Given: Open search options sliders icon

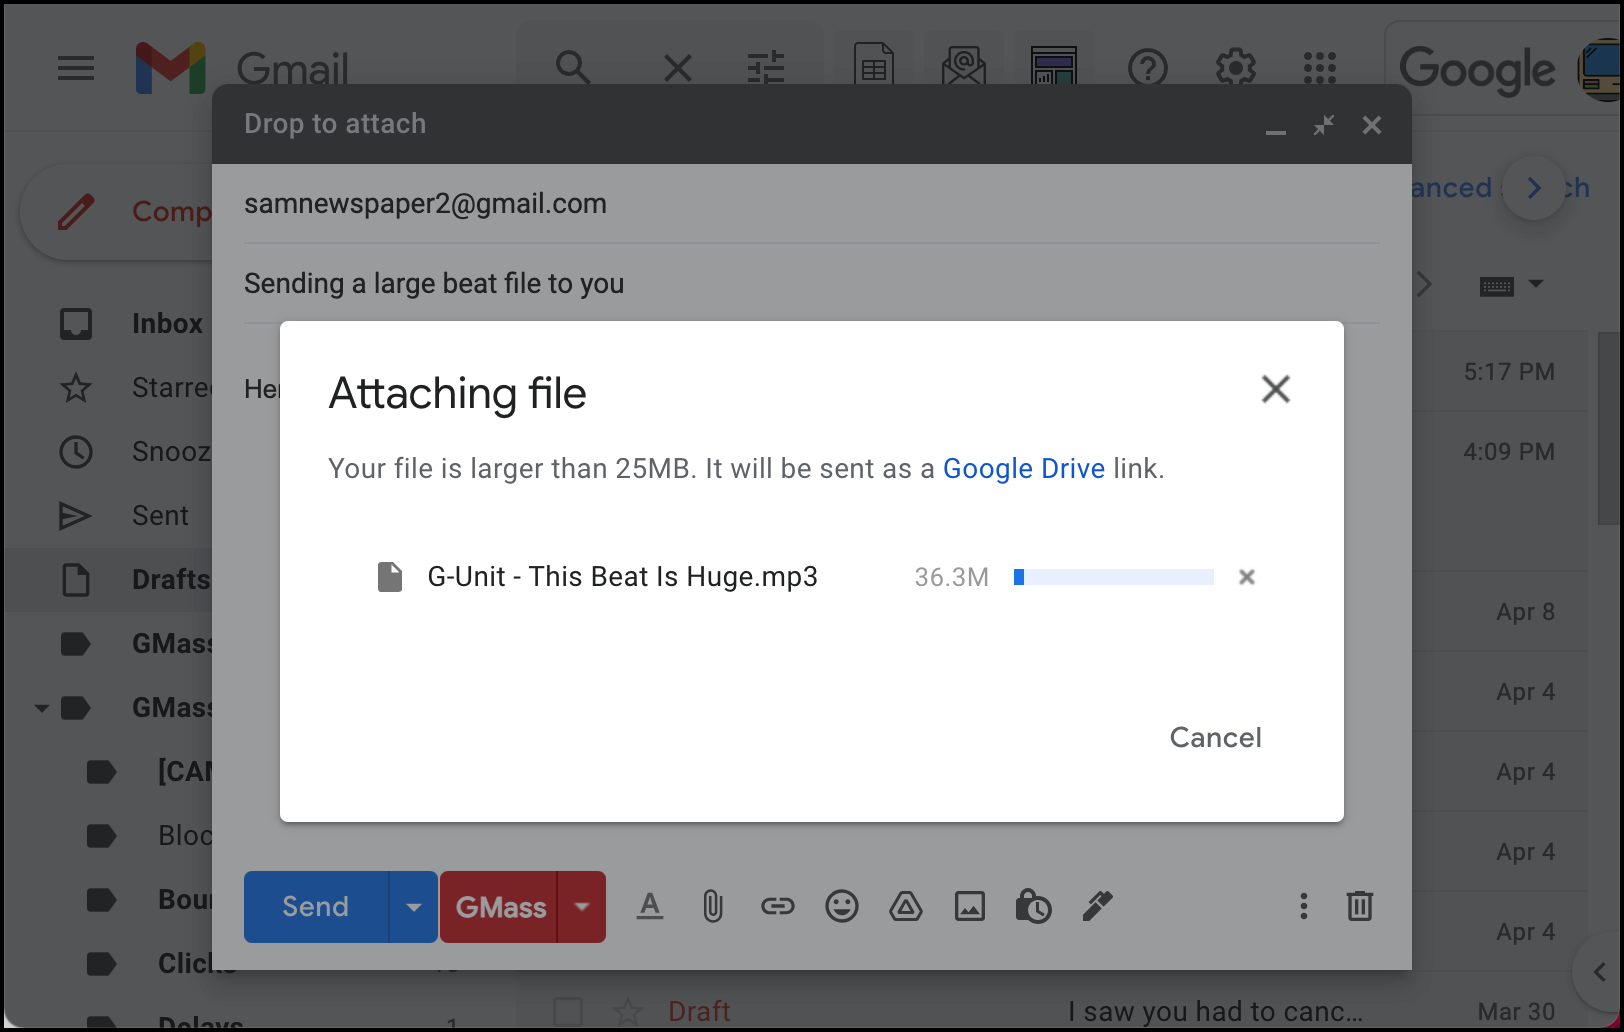Looking at the screenshot, I should pyautogui.click(x=766, y=68).
